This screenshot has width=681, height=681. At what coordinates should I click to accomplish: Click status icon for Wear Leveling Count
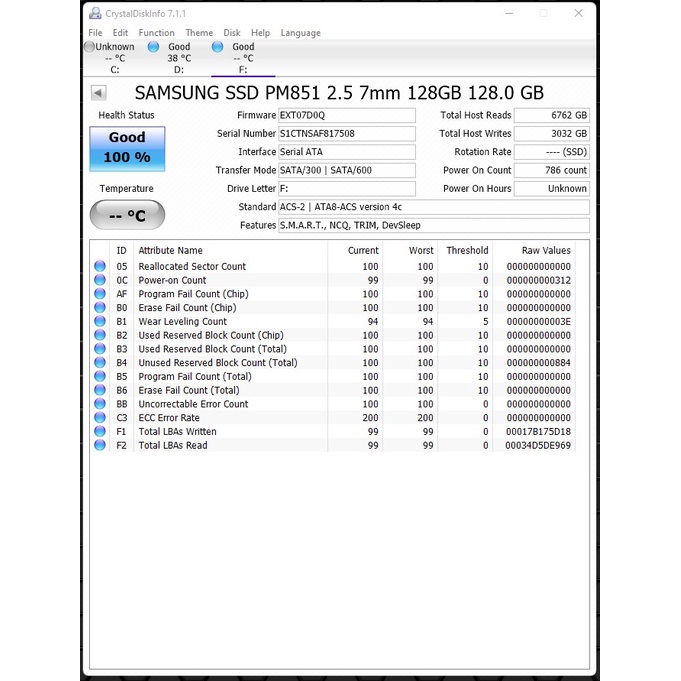100,321
